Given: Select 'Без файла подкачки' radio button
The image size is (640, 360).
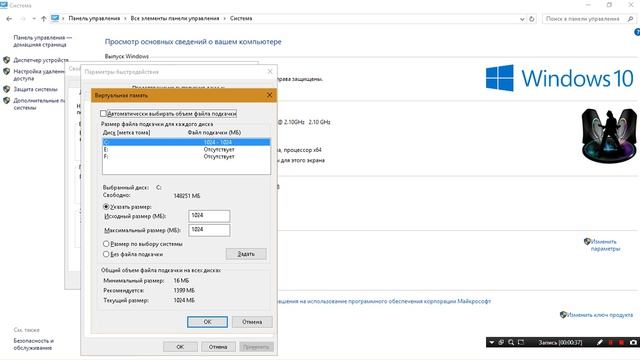Looking at the screenshot, I should [106, 254].
